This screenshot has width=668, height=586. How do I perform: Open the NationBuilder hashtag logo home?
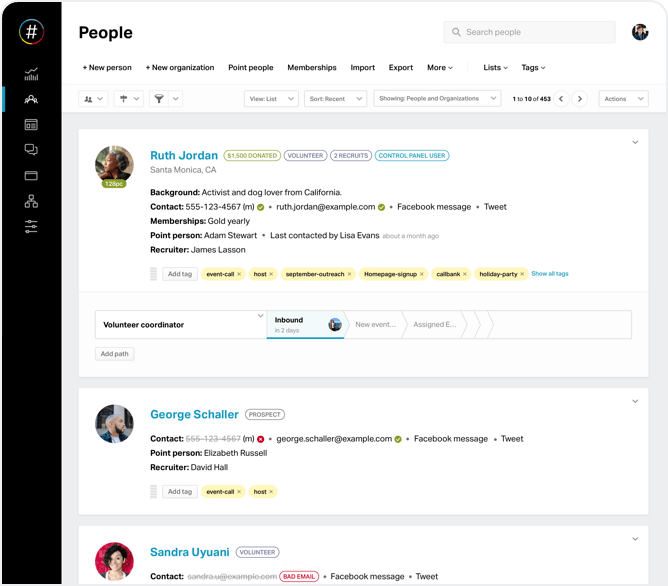click(32, 32)
